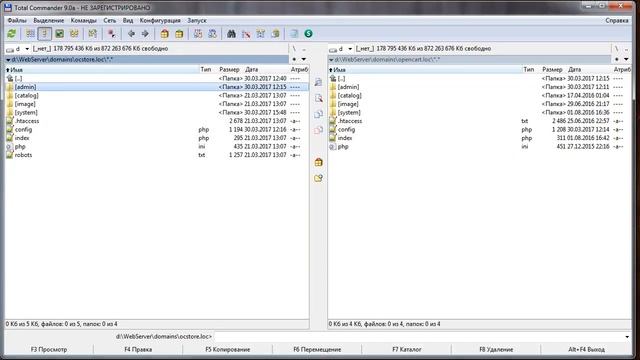Click the Unpack files toolbar icon

click(x=179, y=34)
